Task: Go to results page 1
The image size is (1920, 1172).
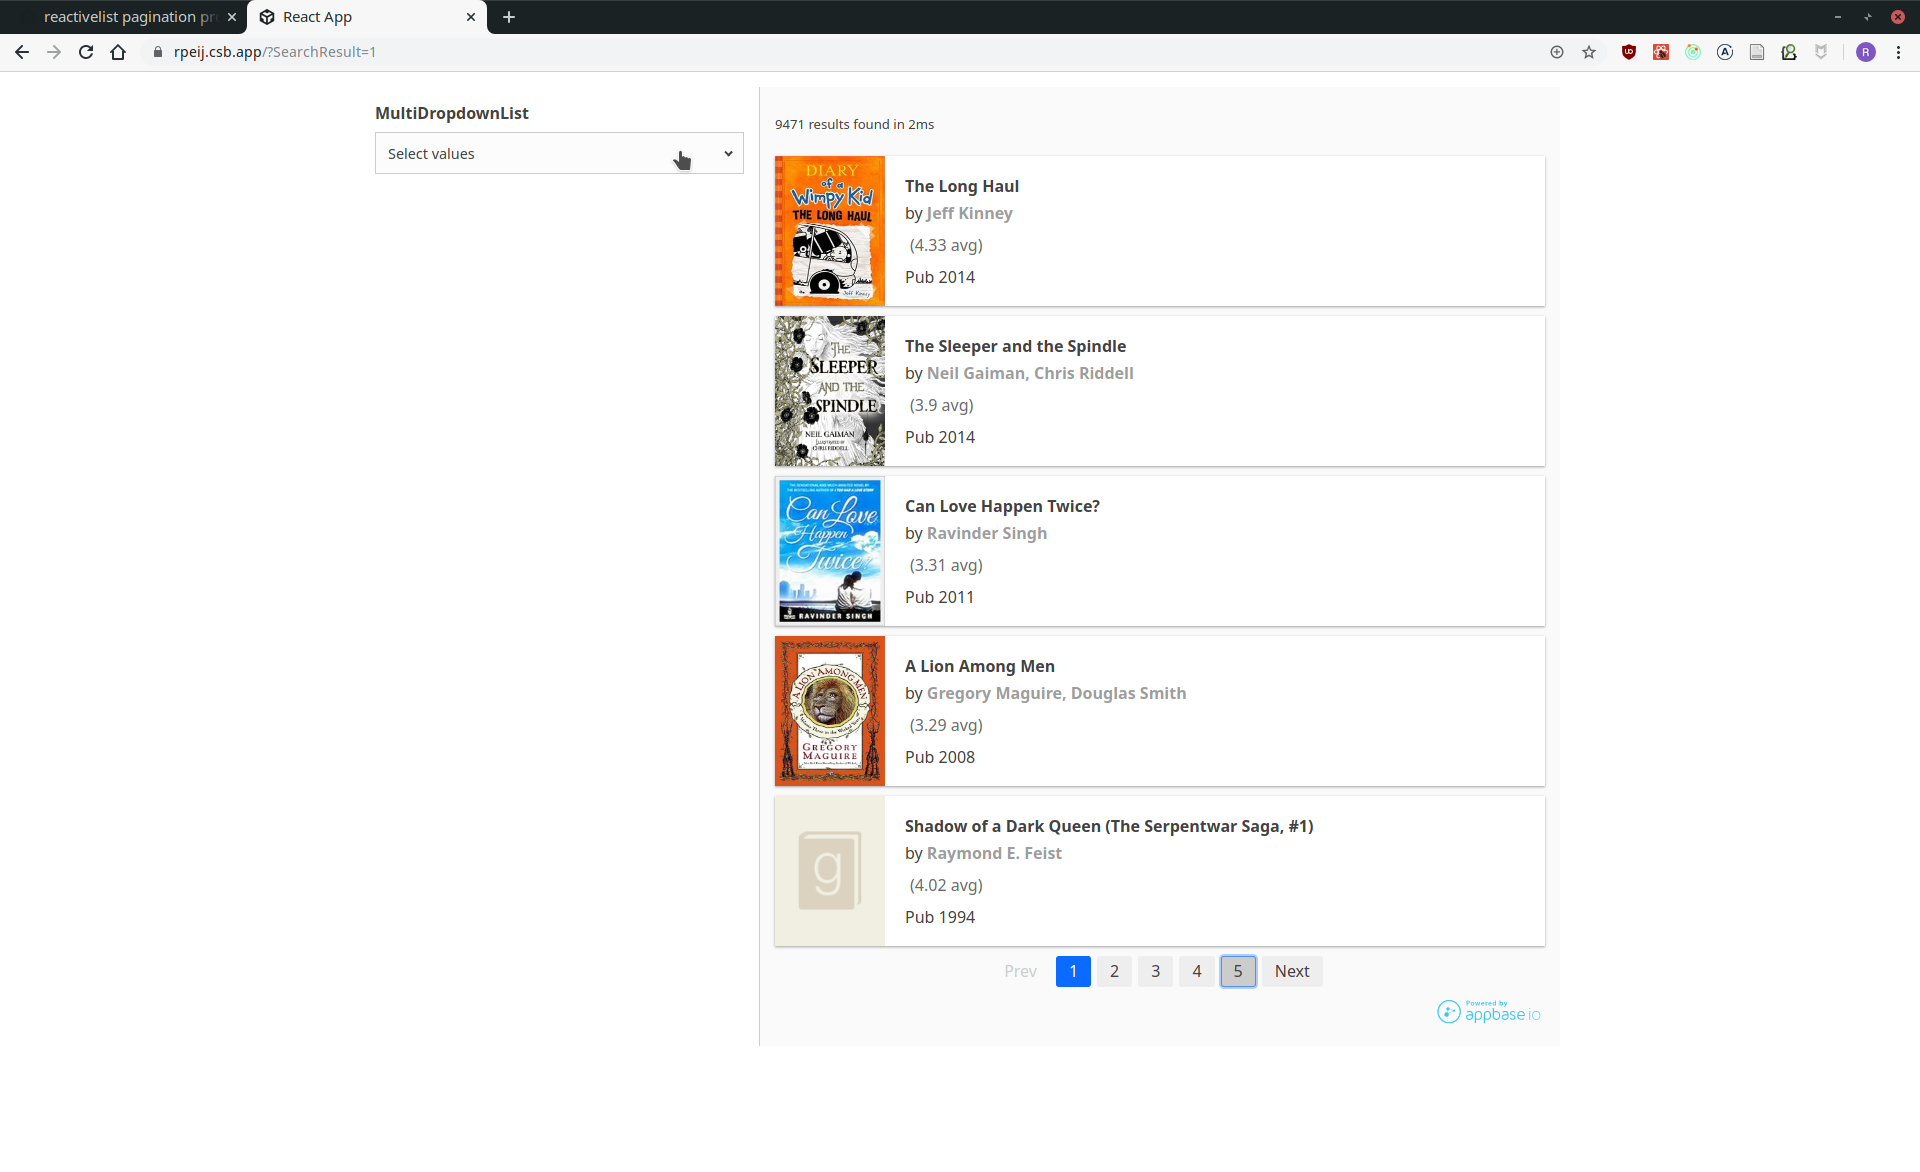Action: pyautogui.click(x=1073, y=971)
